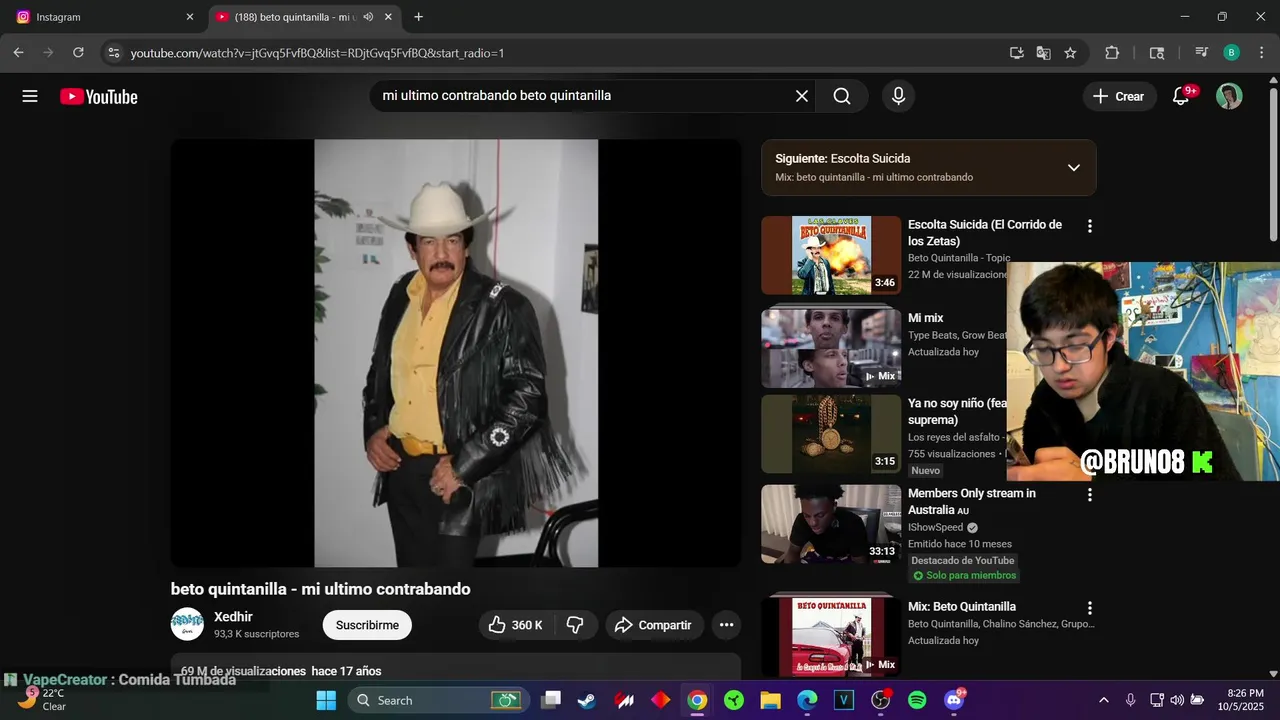This screenshot has width=1280, height=720.
Task: Open YouTube notifications bell
Action: [x=1181, y=96]
